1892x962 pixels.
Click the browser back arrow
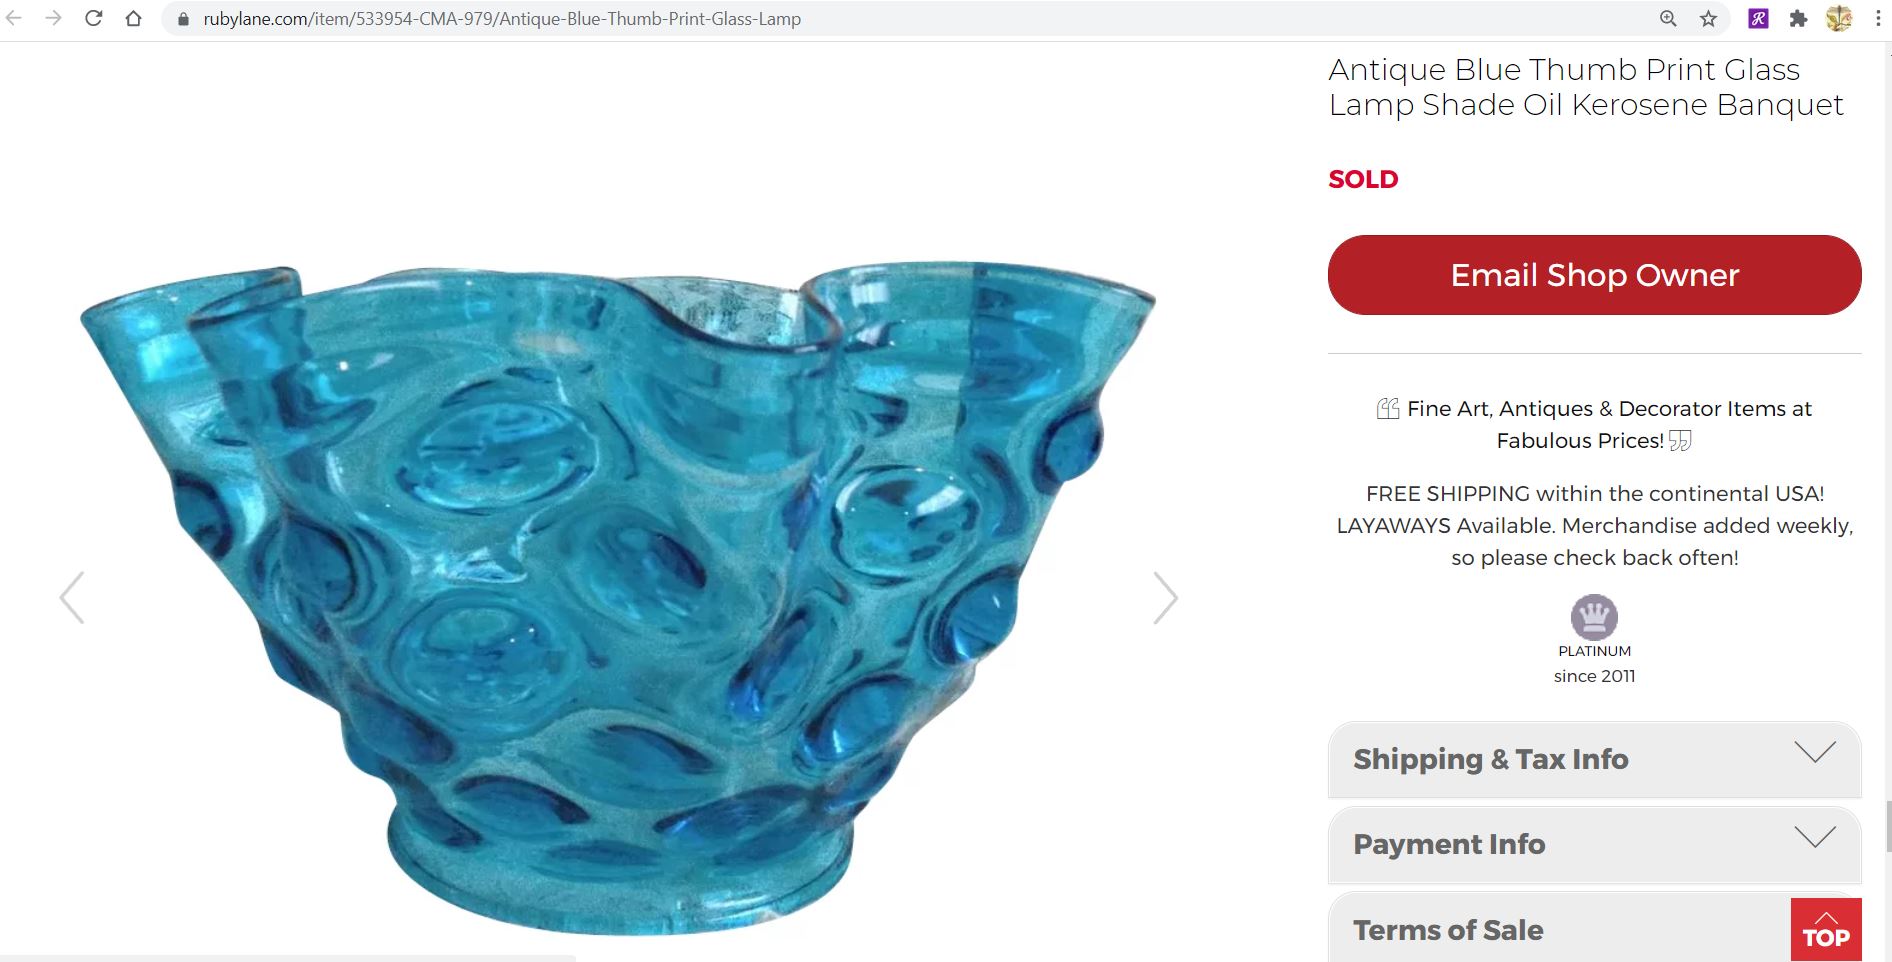click(x=14, y=18)
